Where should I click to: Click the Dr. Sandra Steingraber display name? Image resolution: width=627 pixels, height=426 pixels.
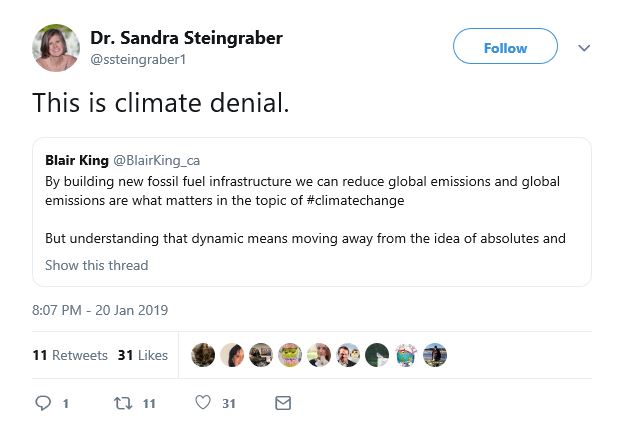coord(186,38)
